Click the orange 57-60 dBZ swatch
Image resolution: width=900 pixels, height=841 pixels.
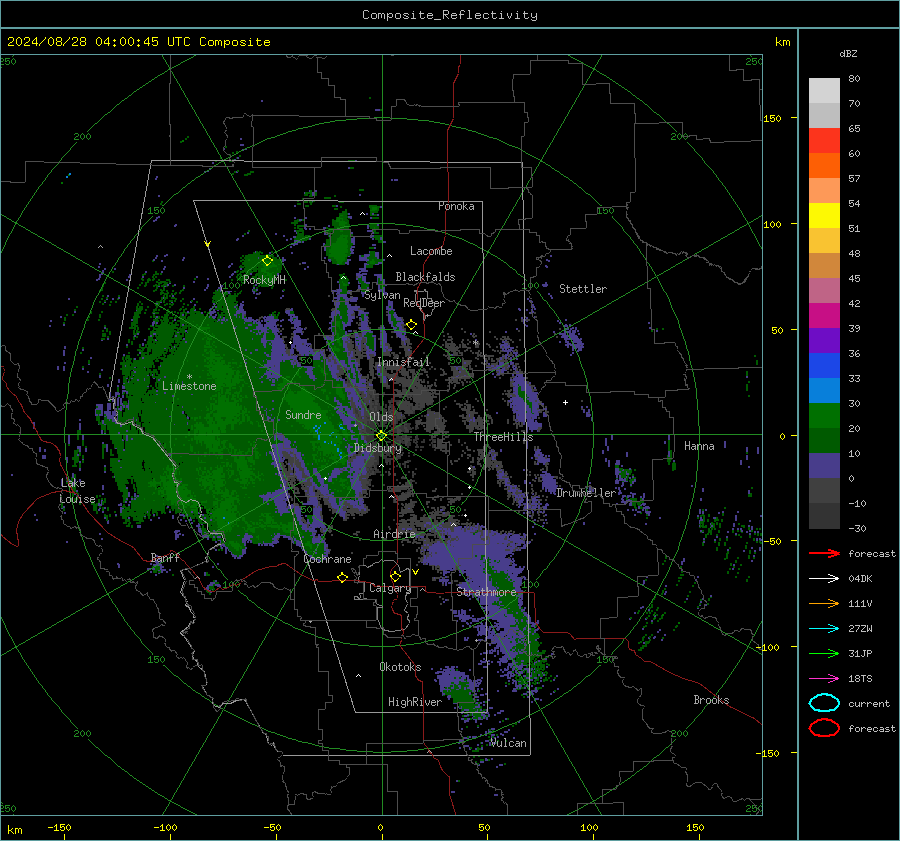tap(824, 166)
